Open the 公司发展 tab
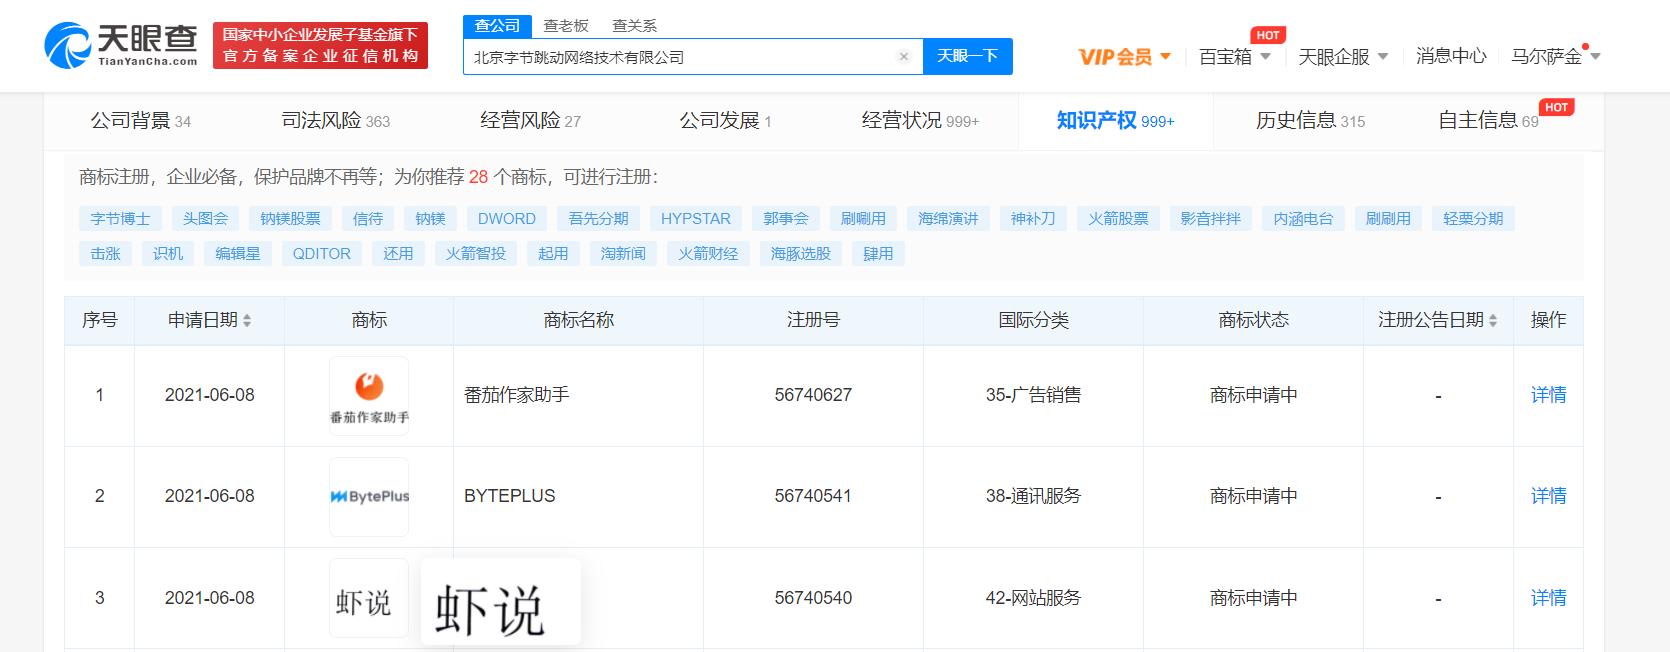This screenshot has height=652, width=1670. tap(726, 121)
